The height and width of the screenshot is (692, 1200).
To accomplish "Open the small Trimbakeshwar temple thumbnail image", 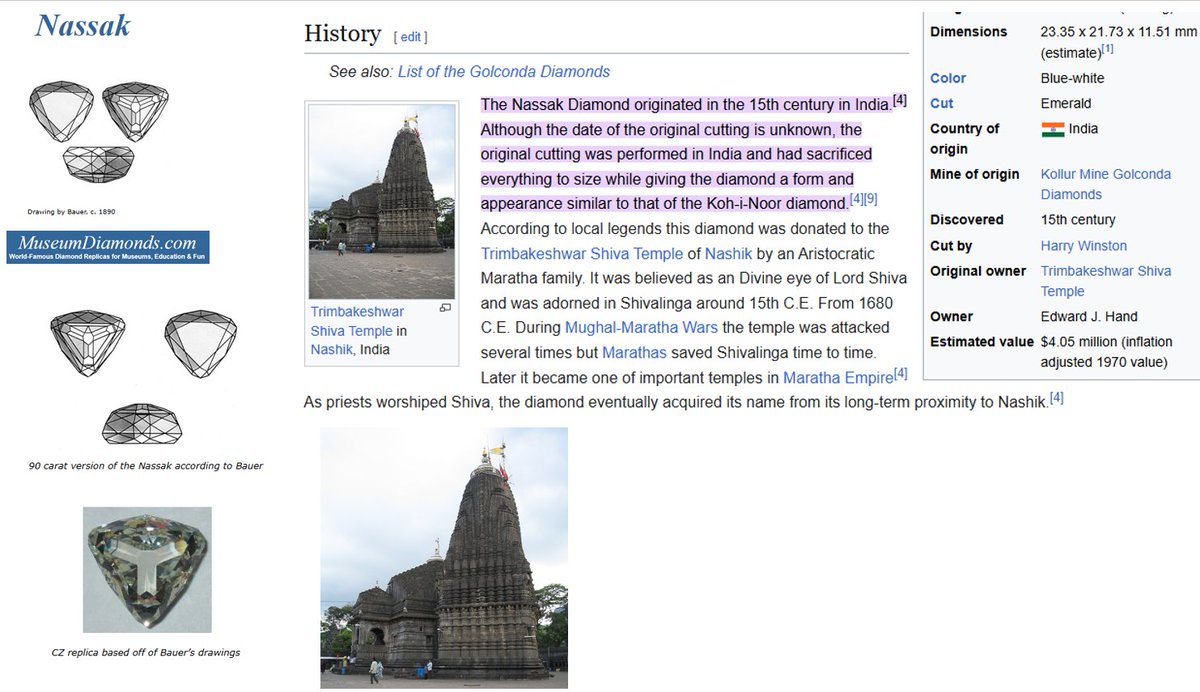I will click(382, 201).
